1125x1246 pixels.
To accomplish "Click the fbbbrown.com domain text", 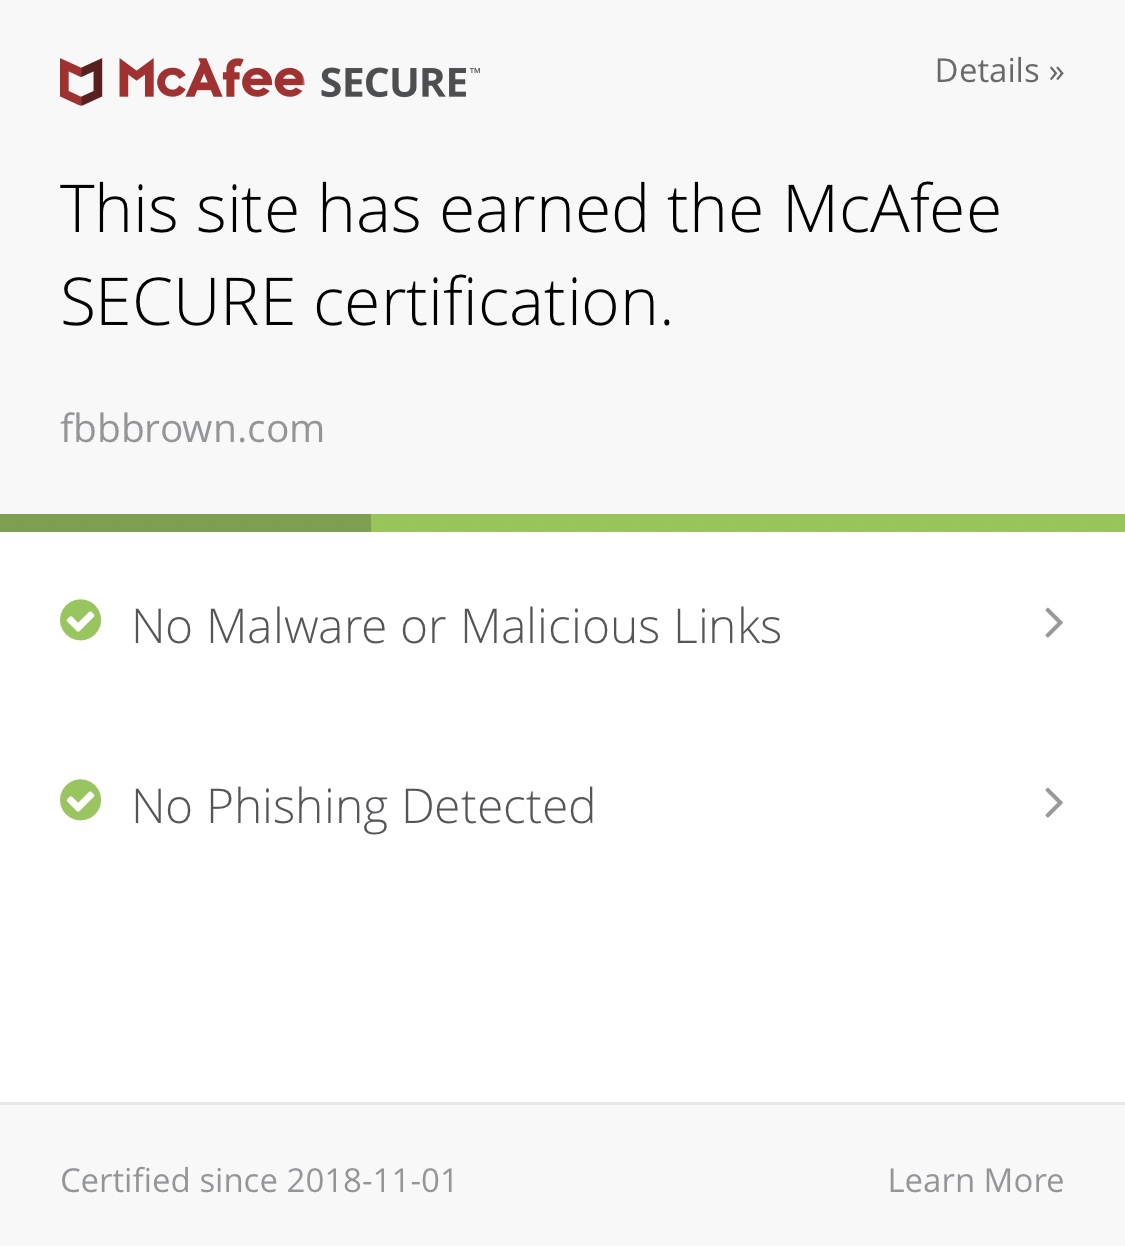I will [192, 428].
